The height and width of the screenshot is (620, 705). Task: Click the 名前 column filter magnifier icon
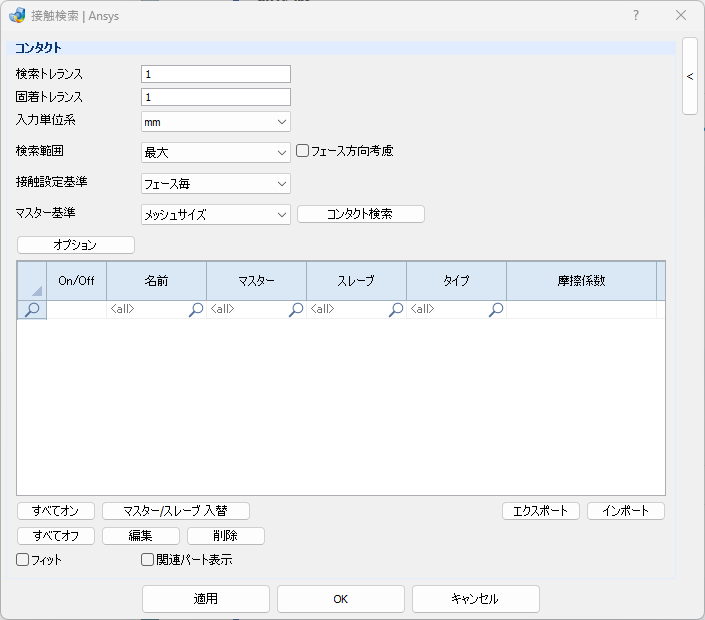tap(196, 309)
